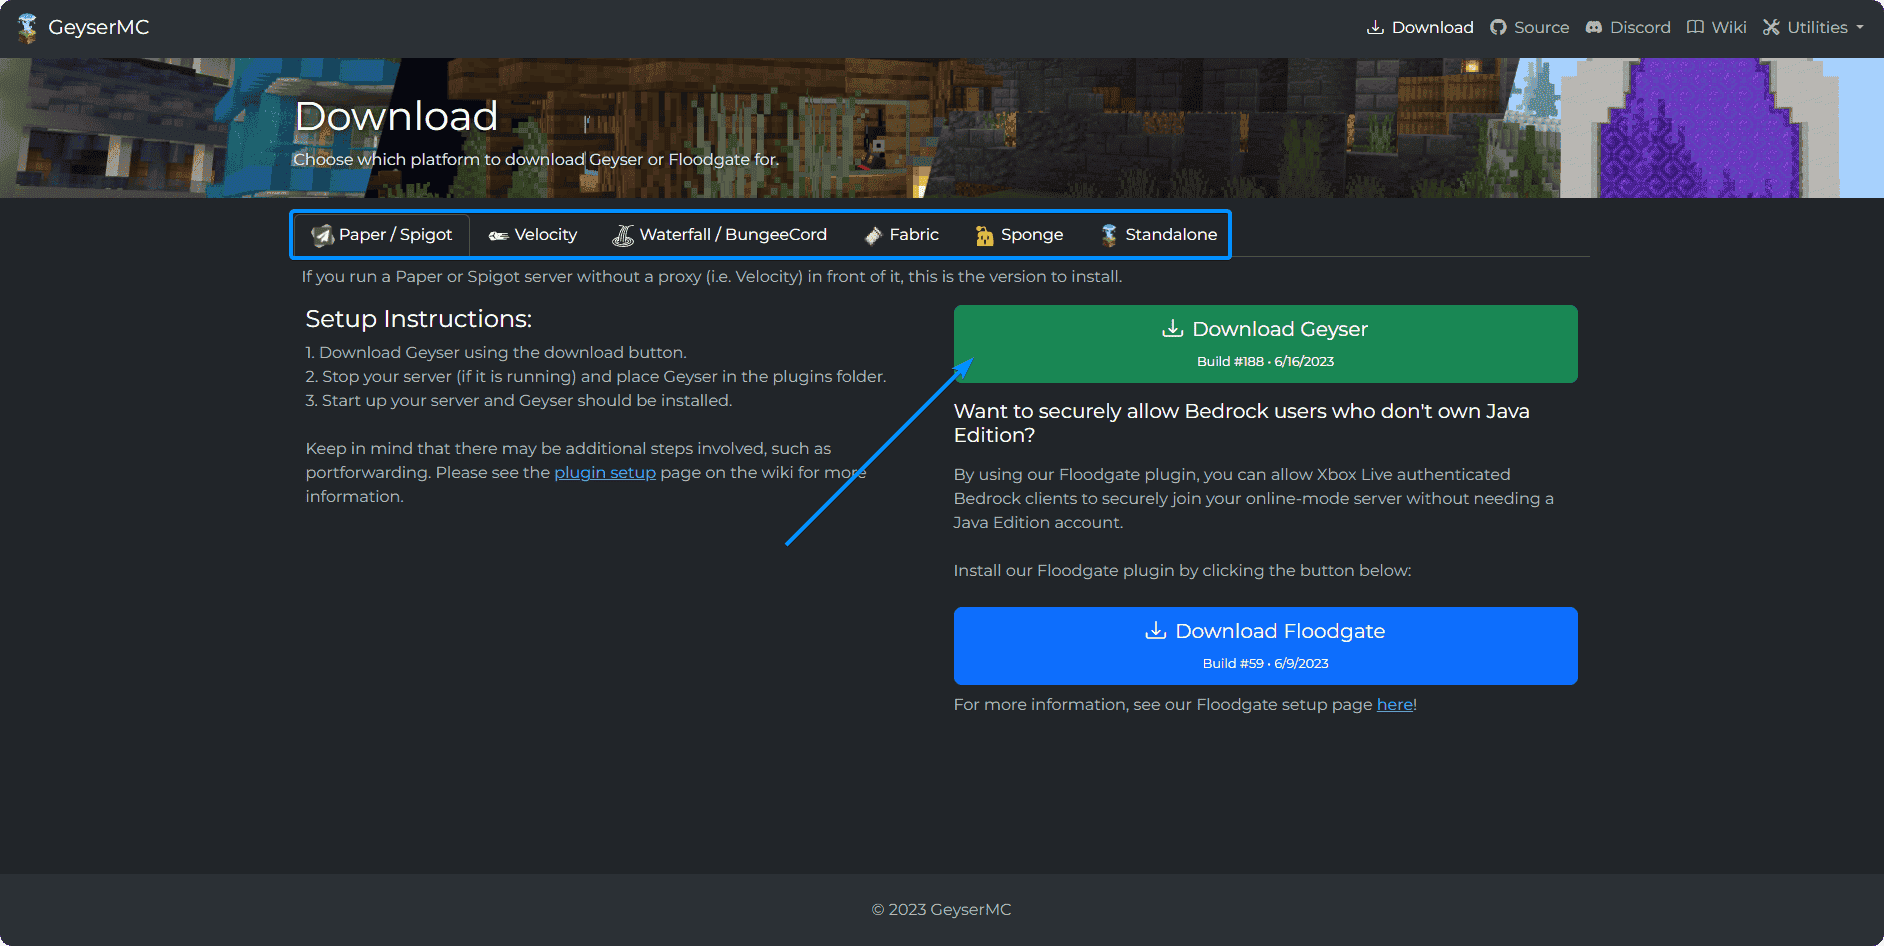This screenshot has width=1884, height=946.
Task: Click the Paper / Spigot tab icon
Action: pos(322,235)
